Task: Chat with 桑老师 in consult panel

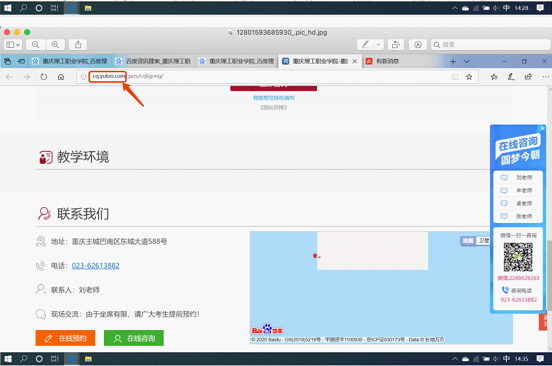Action: point(518,203)
